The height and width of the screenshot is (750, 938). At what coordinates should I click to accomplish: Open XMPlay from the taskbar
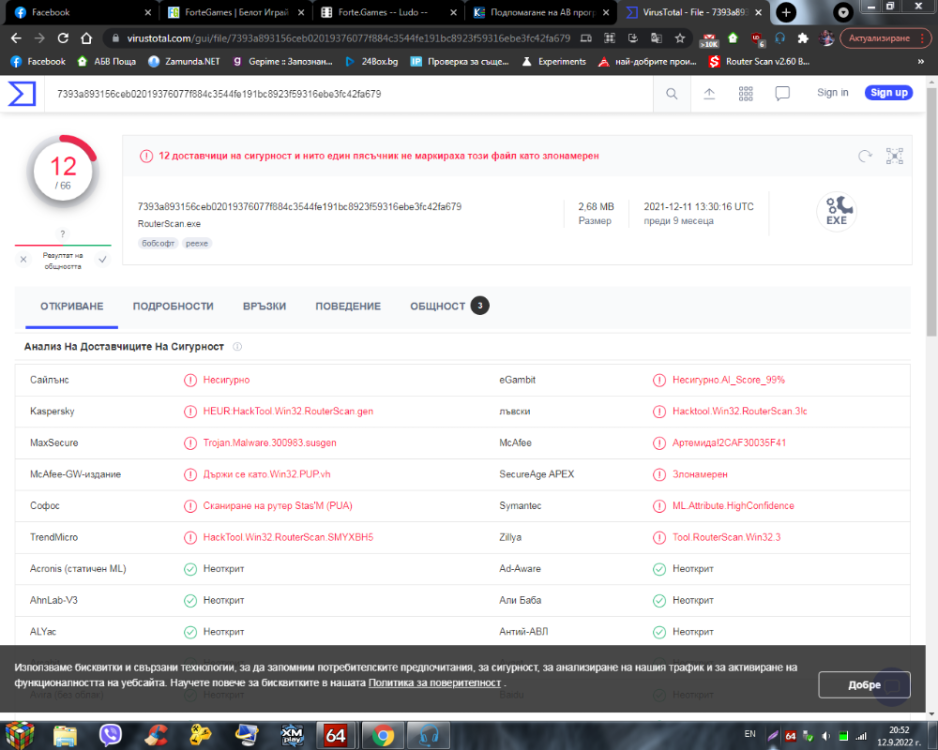tap(292, 735)
